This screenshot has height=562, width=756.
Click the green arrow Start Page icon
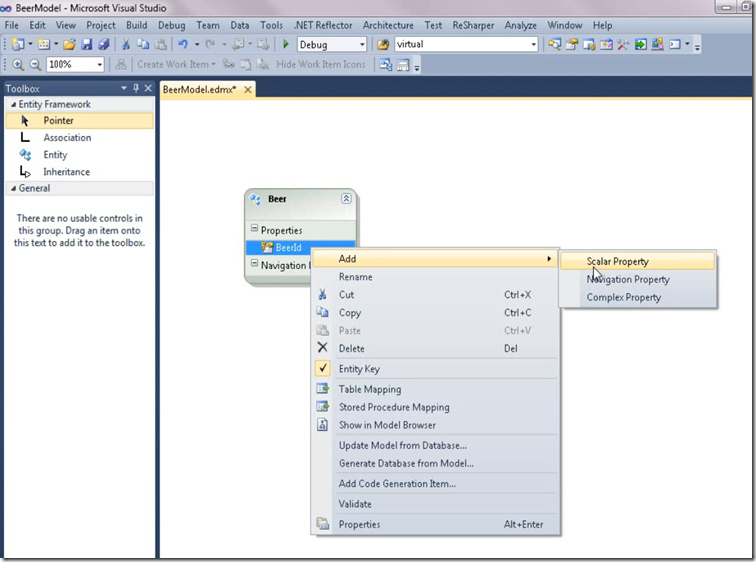point(640,44)
